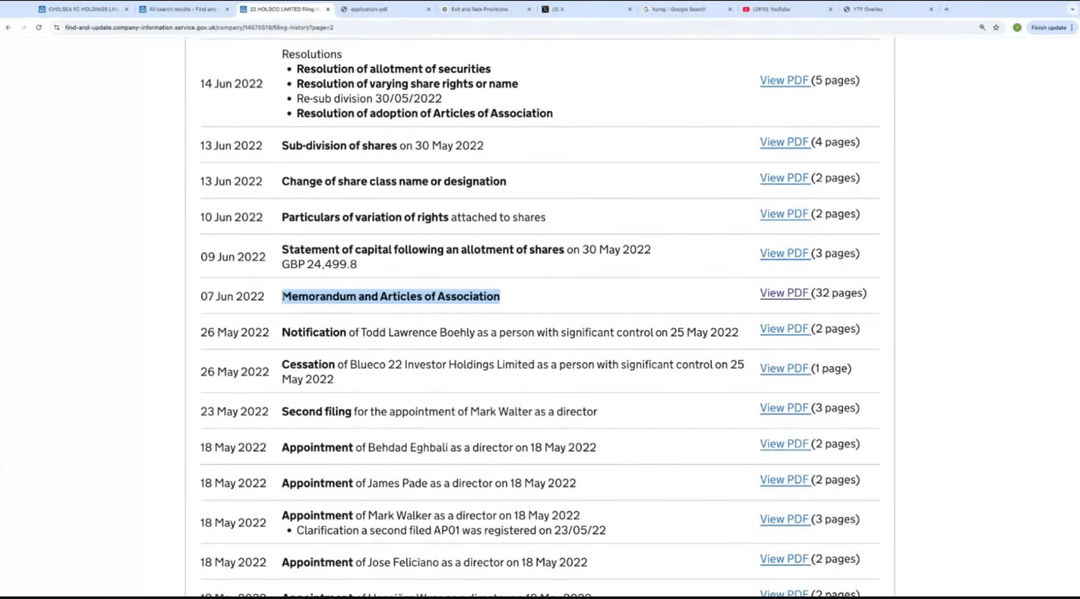
Task: View PDF for Sub-division of shares filing
Action: point(784,142)
